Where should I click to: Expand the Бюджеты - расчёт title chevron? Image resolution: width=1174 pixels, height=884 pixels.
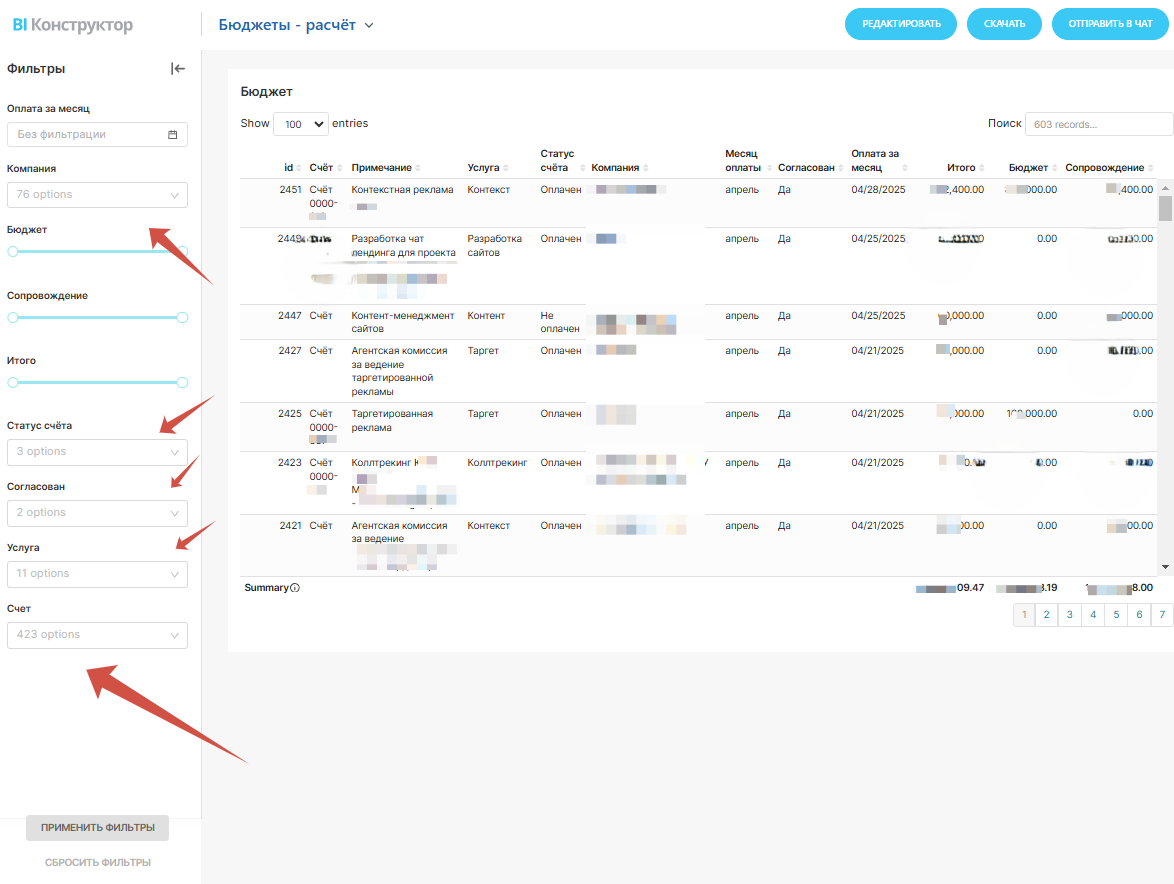[369, 26]
